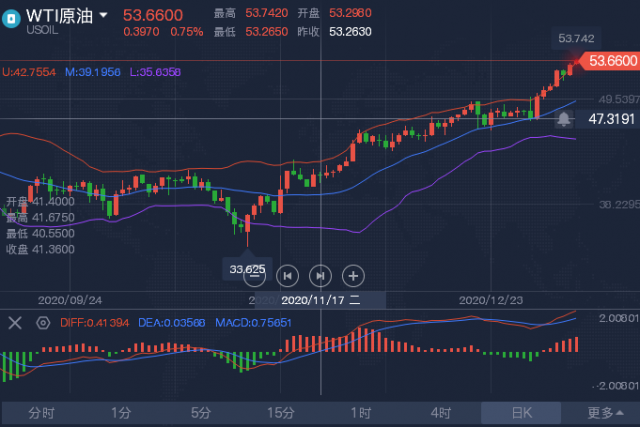Screen dimensions: 640x427
Task: Click the price alert bell icon
Action: pyautogui.click(x=564, y=119)
